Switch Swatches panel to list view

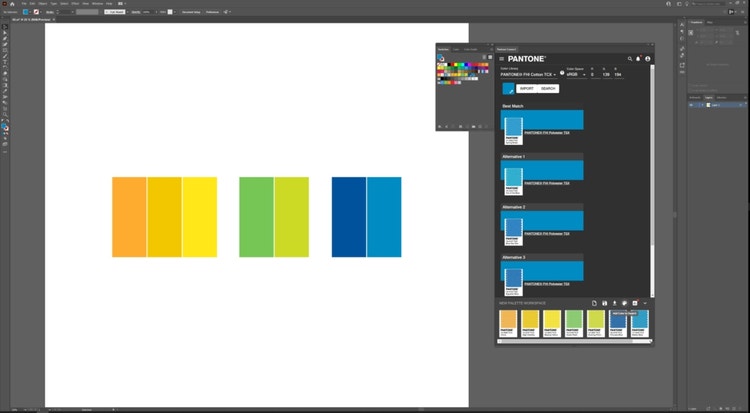click(484, 57)
